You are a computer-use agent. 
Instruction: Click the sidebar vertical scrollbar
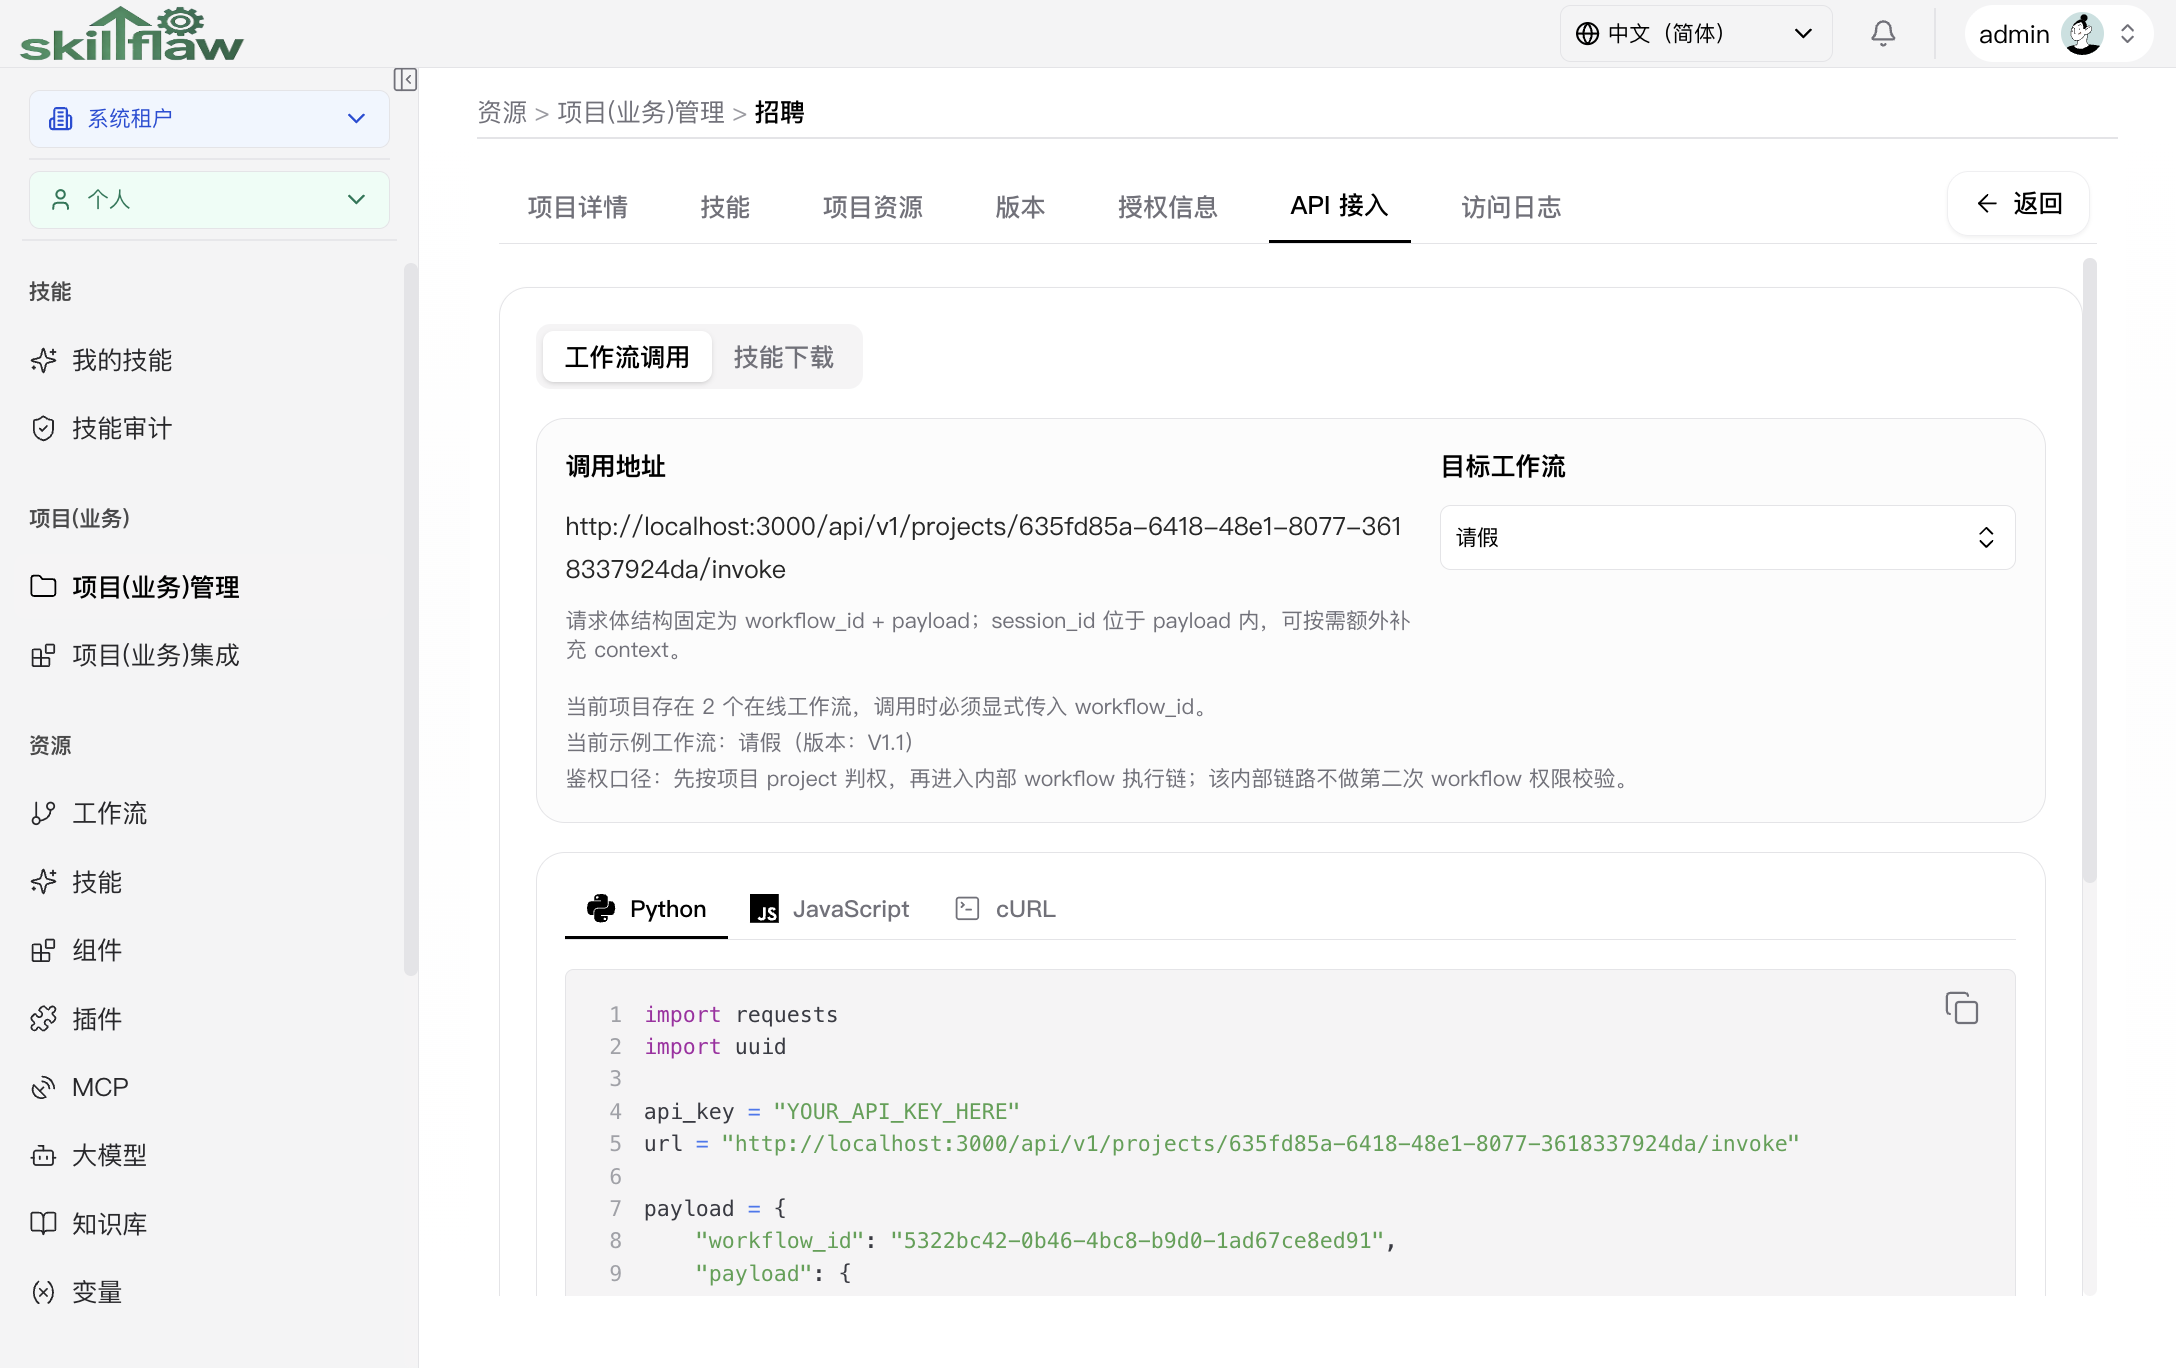[x=410, y=618]
